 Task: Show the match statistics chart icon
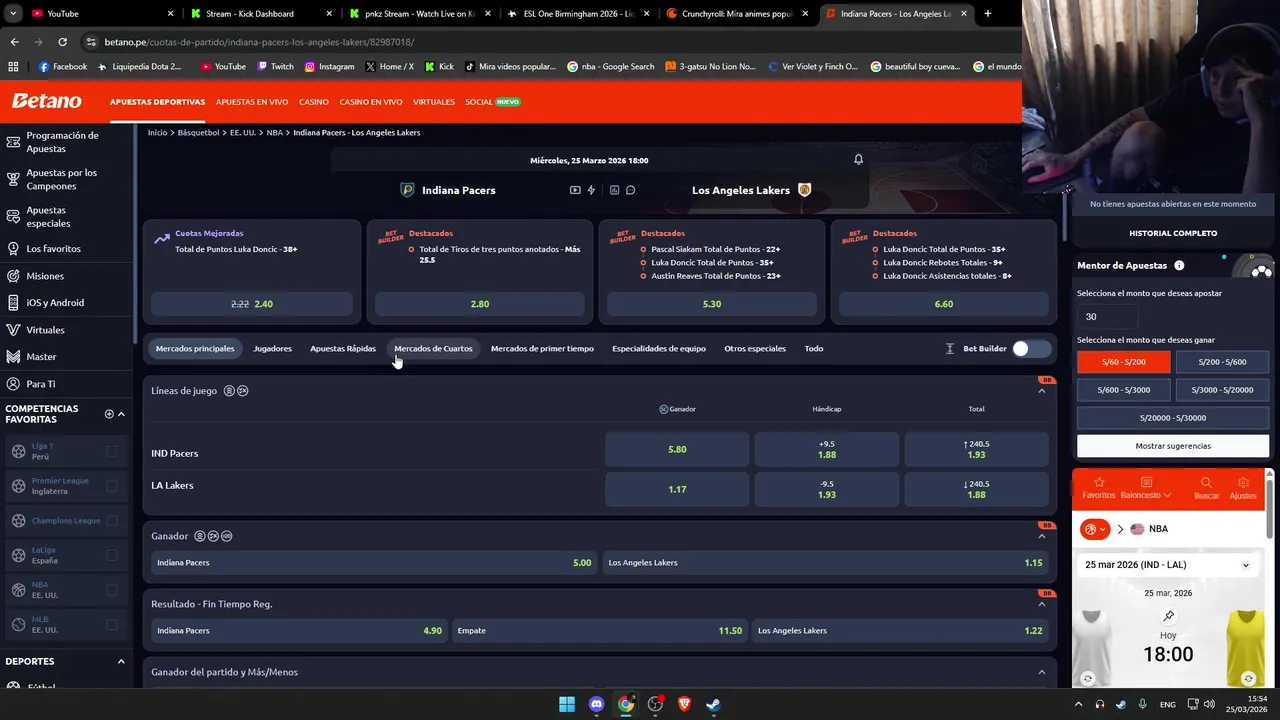coord(614,190)
